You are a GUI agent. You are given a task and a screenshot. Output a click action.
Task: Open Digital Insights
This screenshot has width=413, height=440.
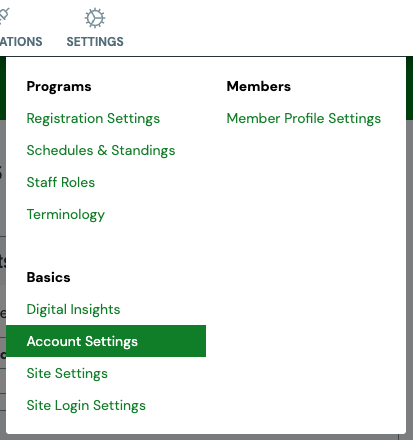pyautogui.click(x=73, y=310)
